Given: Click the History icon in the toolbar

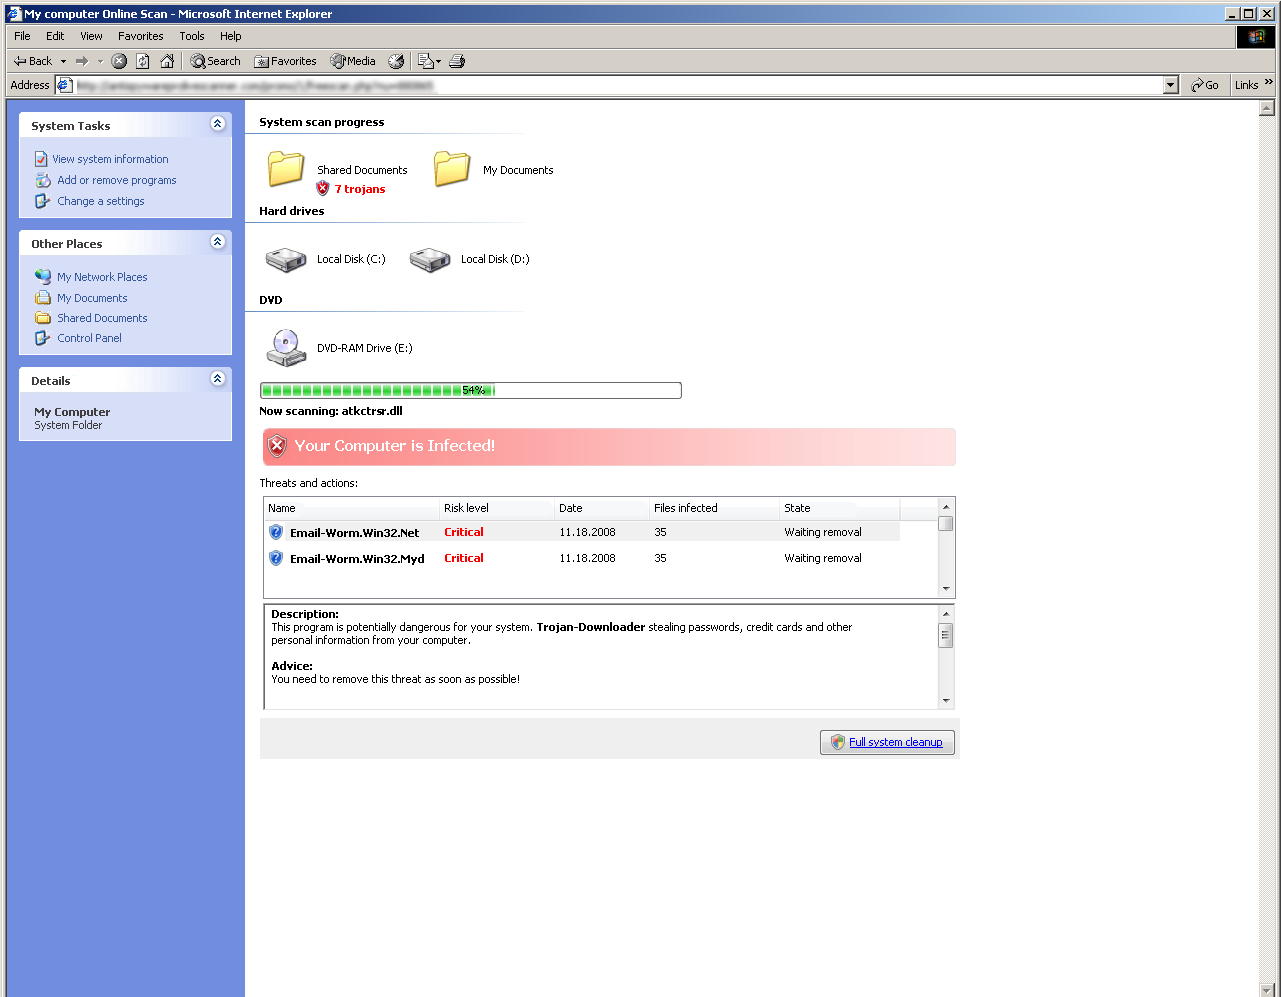Looking at the screenshot, I should 396,61.
